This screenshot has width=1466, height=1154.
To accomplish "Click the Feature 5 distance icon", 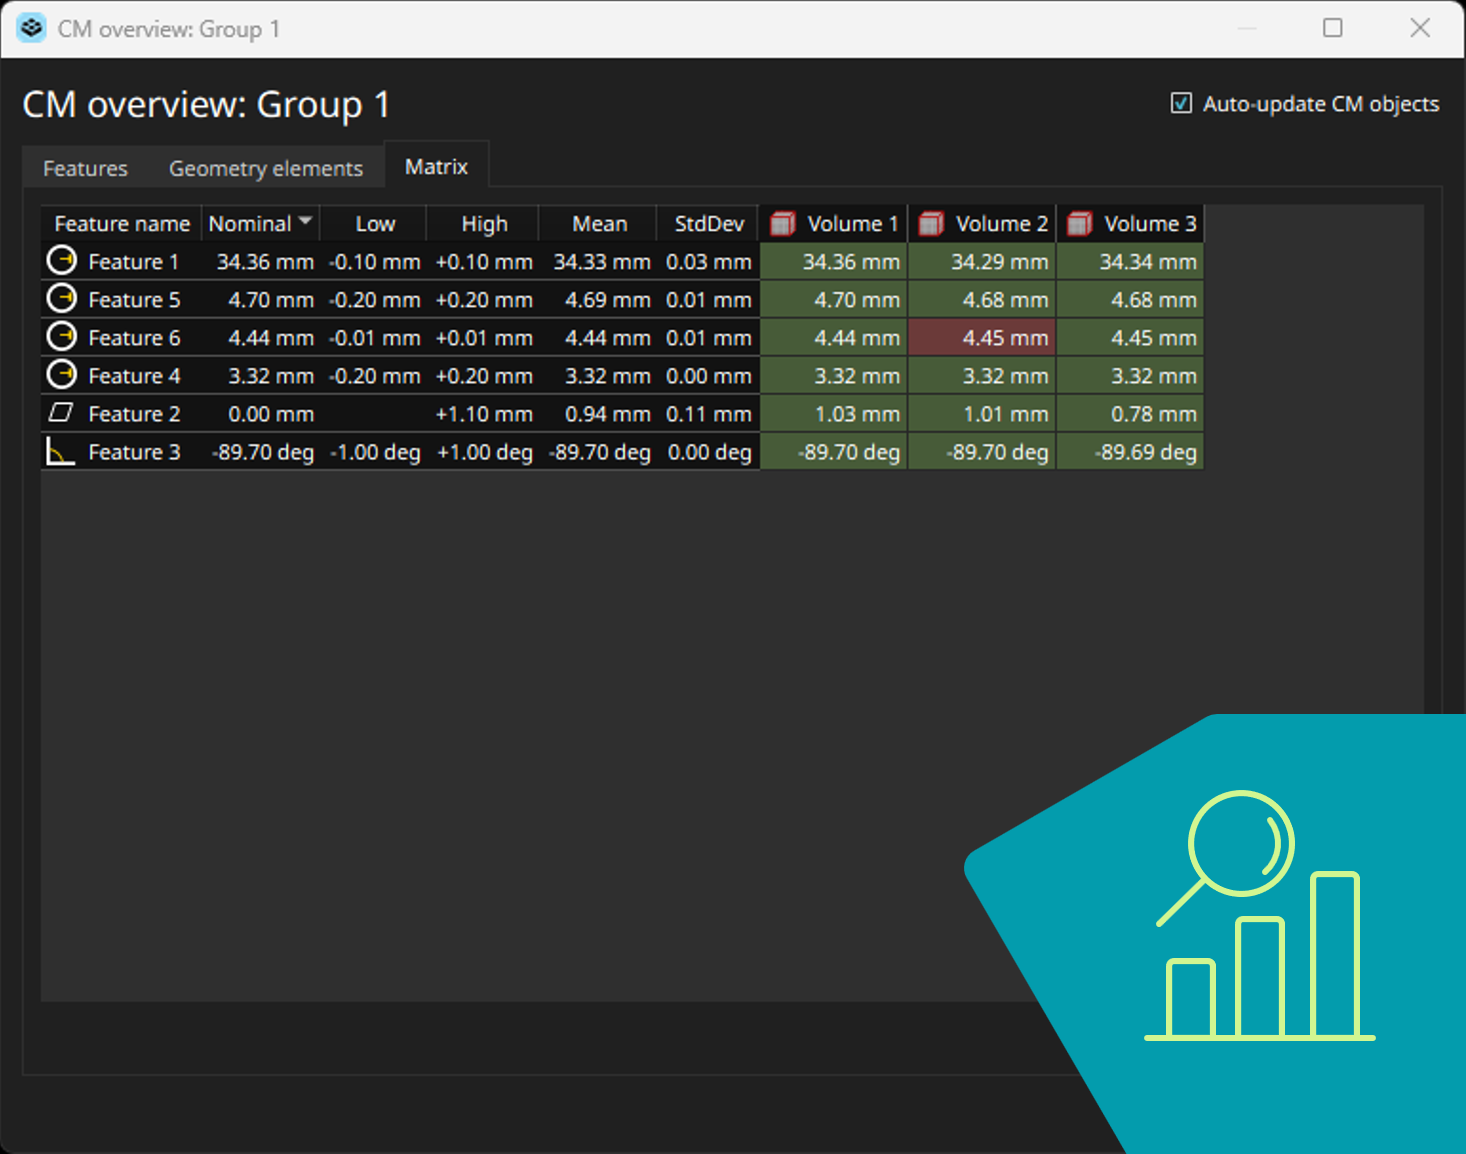I will coord(62,299).
